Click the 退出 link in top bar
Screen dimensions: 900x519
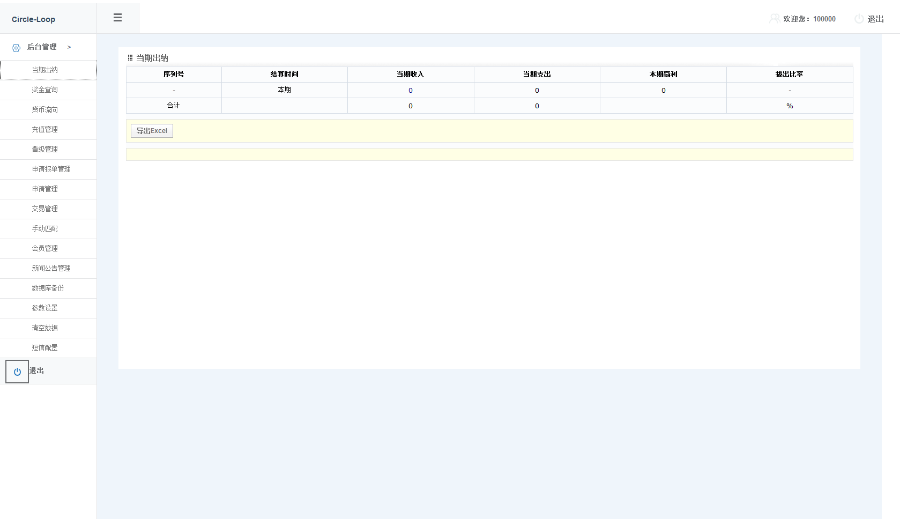875,19
